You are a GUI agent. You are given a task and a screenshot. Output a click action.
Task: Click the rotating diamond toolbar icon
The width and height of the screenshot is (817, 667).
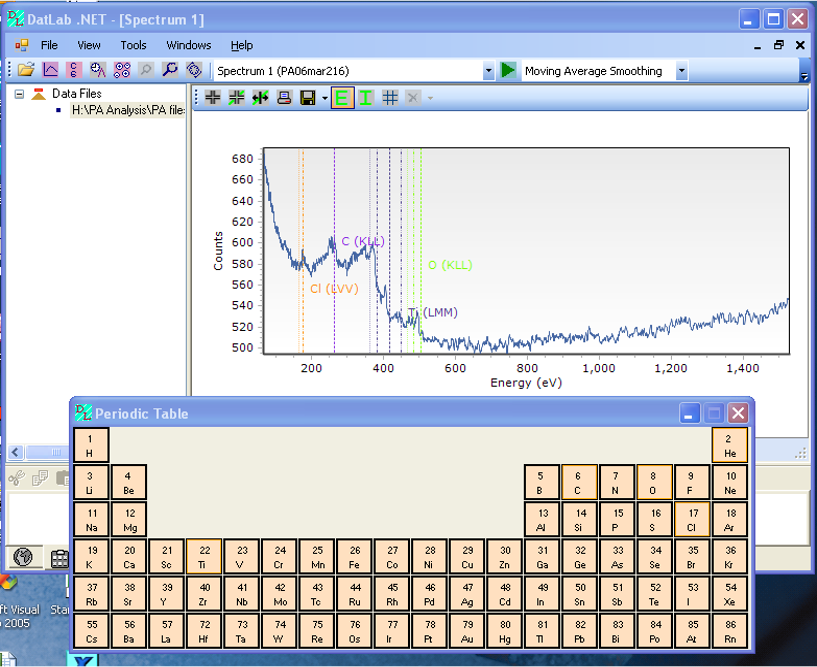[194, 70]
